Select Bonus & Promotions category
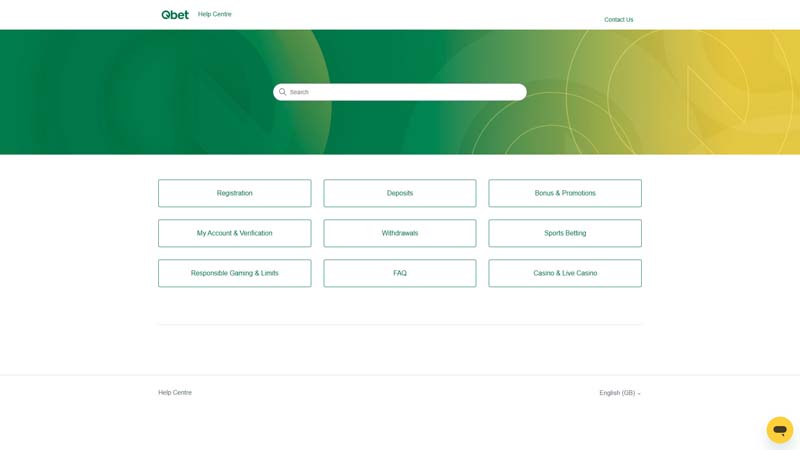Screen dimensions: 800x450 pos(565,193)
